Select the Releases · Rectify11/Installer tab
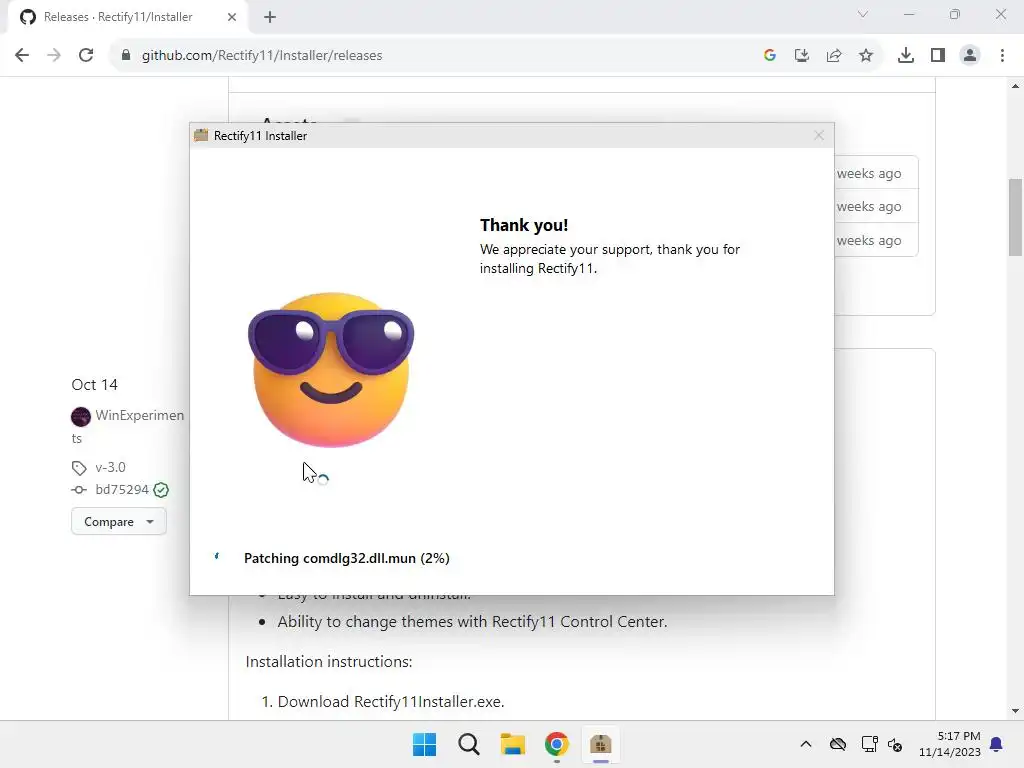This screenshot has height=768, width=1024. (x=128, y=17)
